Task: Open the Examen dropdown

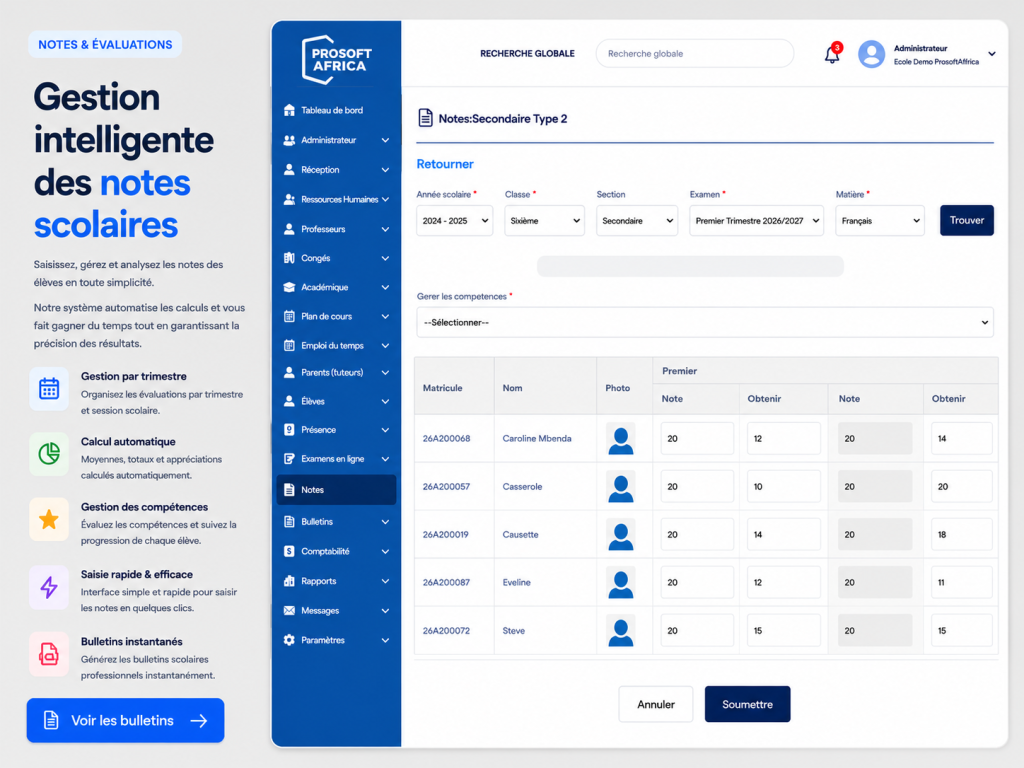Action: [x=756, y=221]
